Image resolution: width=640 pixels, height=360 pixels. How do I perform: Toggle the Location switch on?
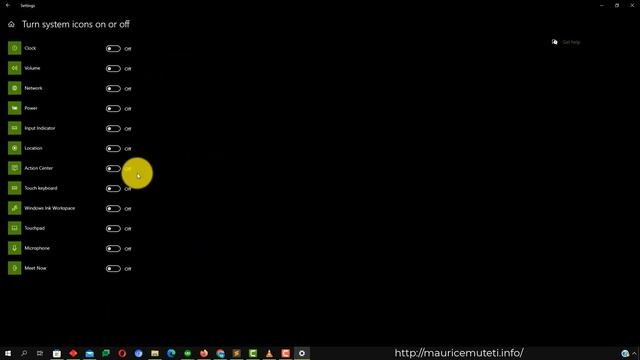point(113,149)
